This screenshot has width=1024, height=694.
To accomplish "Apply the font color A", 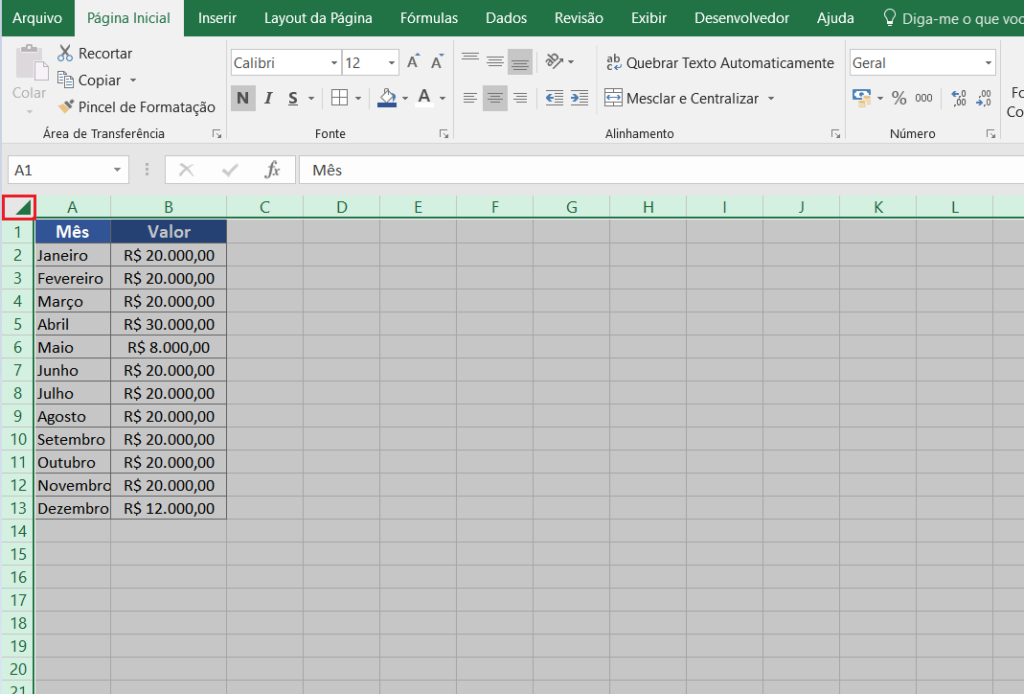I will pos(424,98).
